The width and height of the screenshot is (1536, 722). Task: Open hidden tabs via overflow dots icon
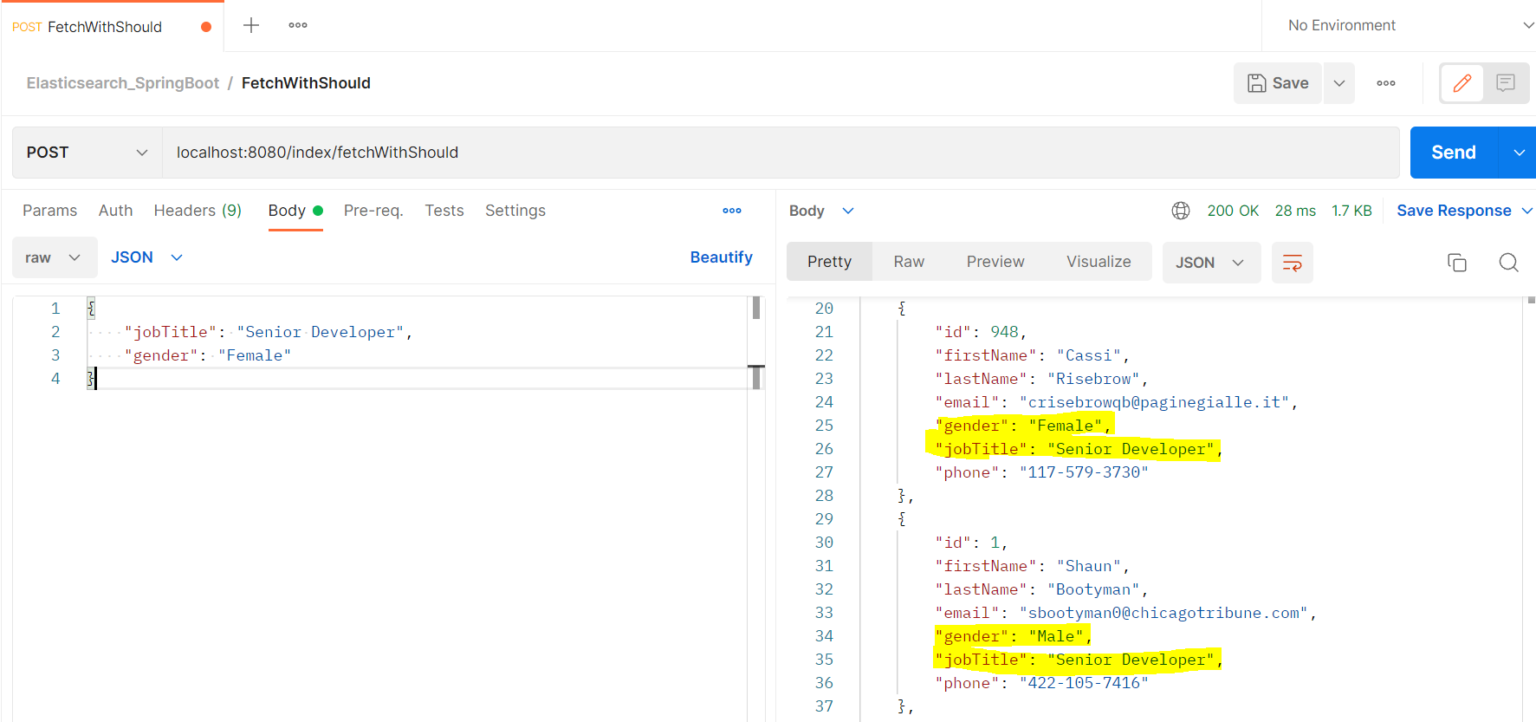click(297, 25)
